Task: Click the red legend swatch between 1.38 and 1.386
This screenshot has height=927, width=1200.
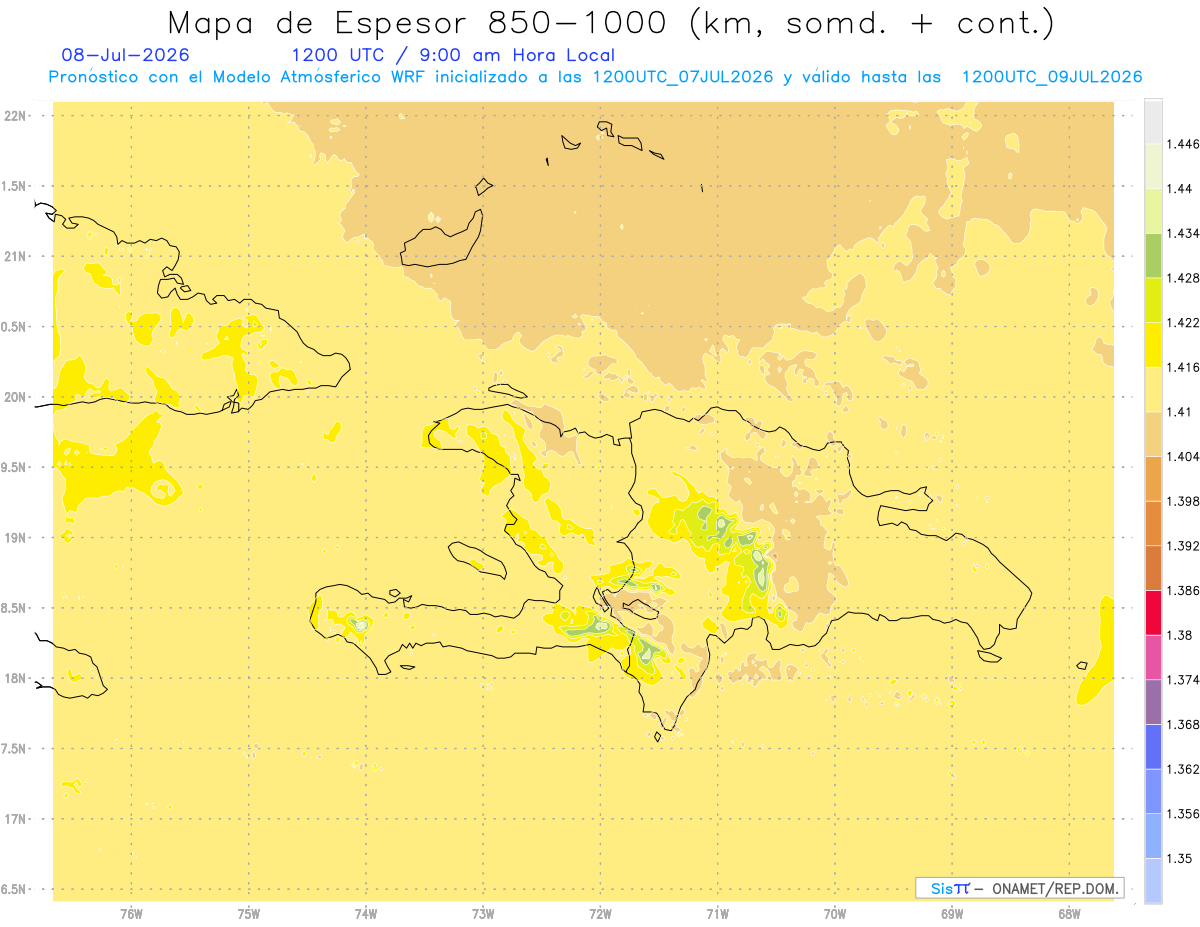Action: click(1153, 612)
